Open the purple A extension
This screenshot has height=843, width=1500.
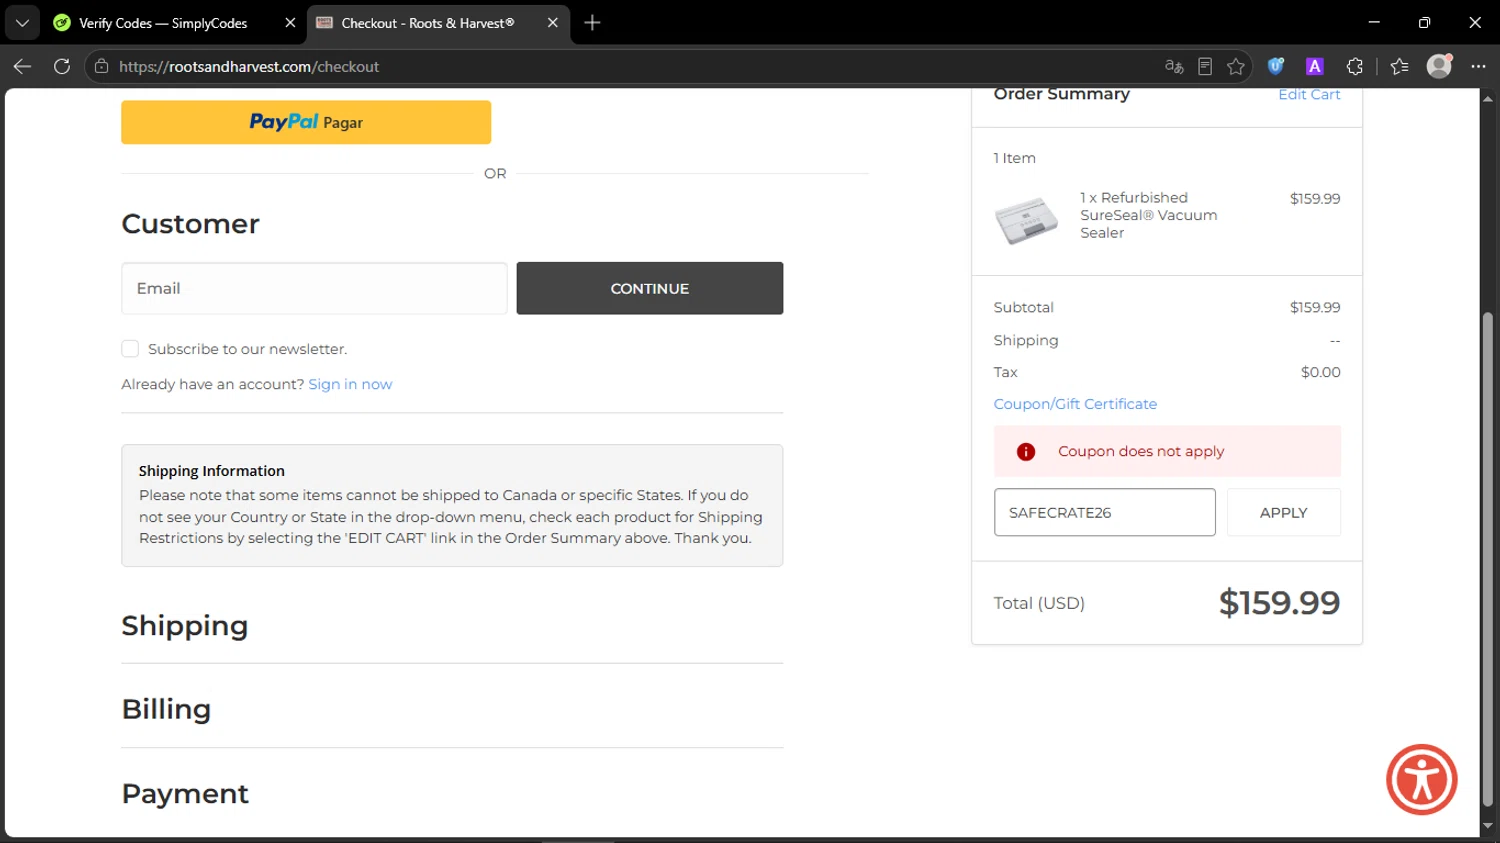[x=1315, y=66]
